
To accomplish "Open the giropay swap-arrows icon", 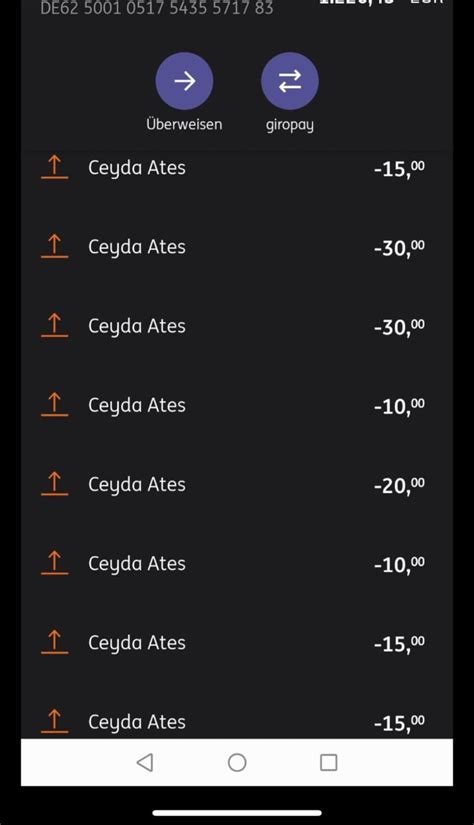I will coord(290,81).
